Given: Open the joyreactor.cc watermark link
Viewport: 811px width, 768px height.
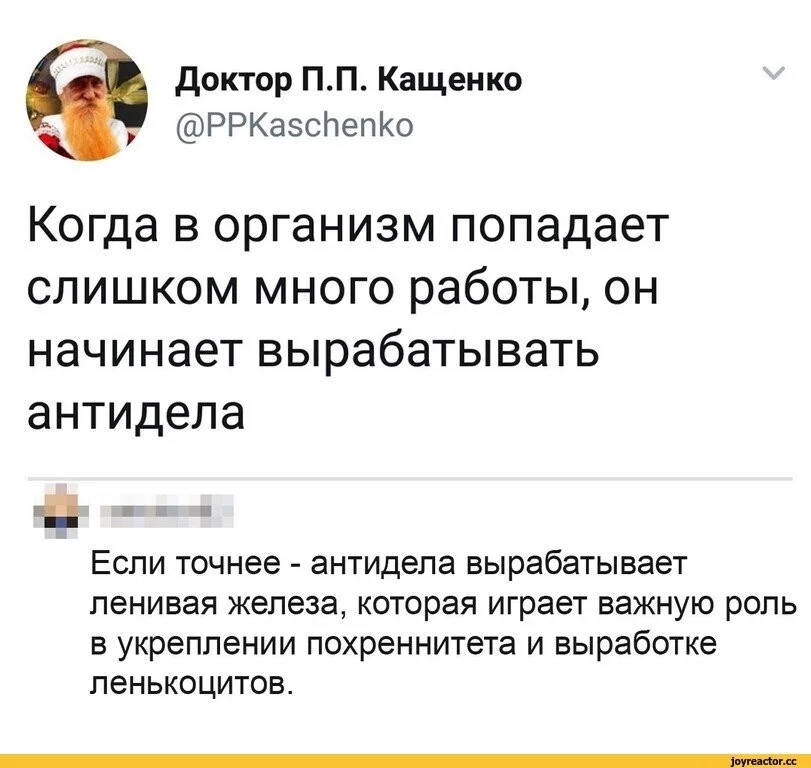Looking at the screenshot, I should click(x=762, y=760).
